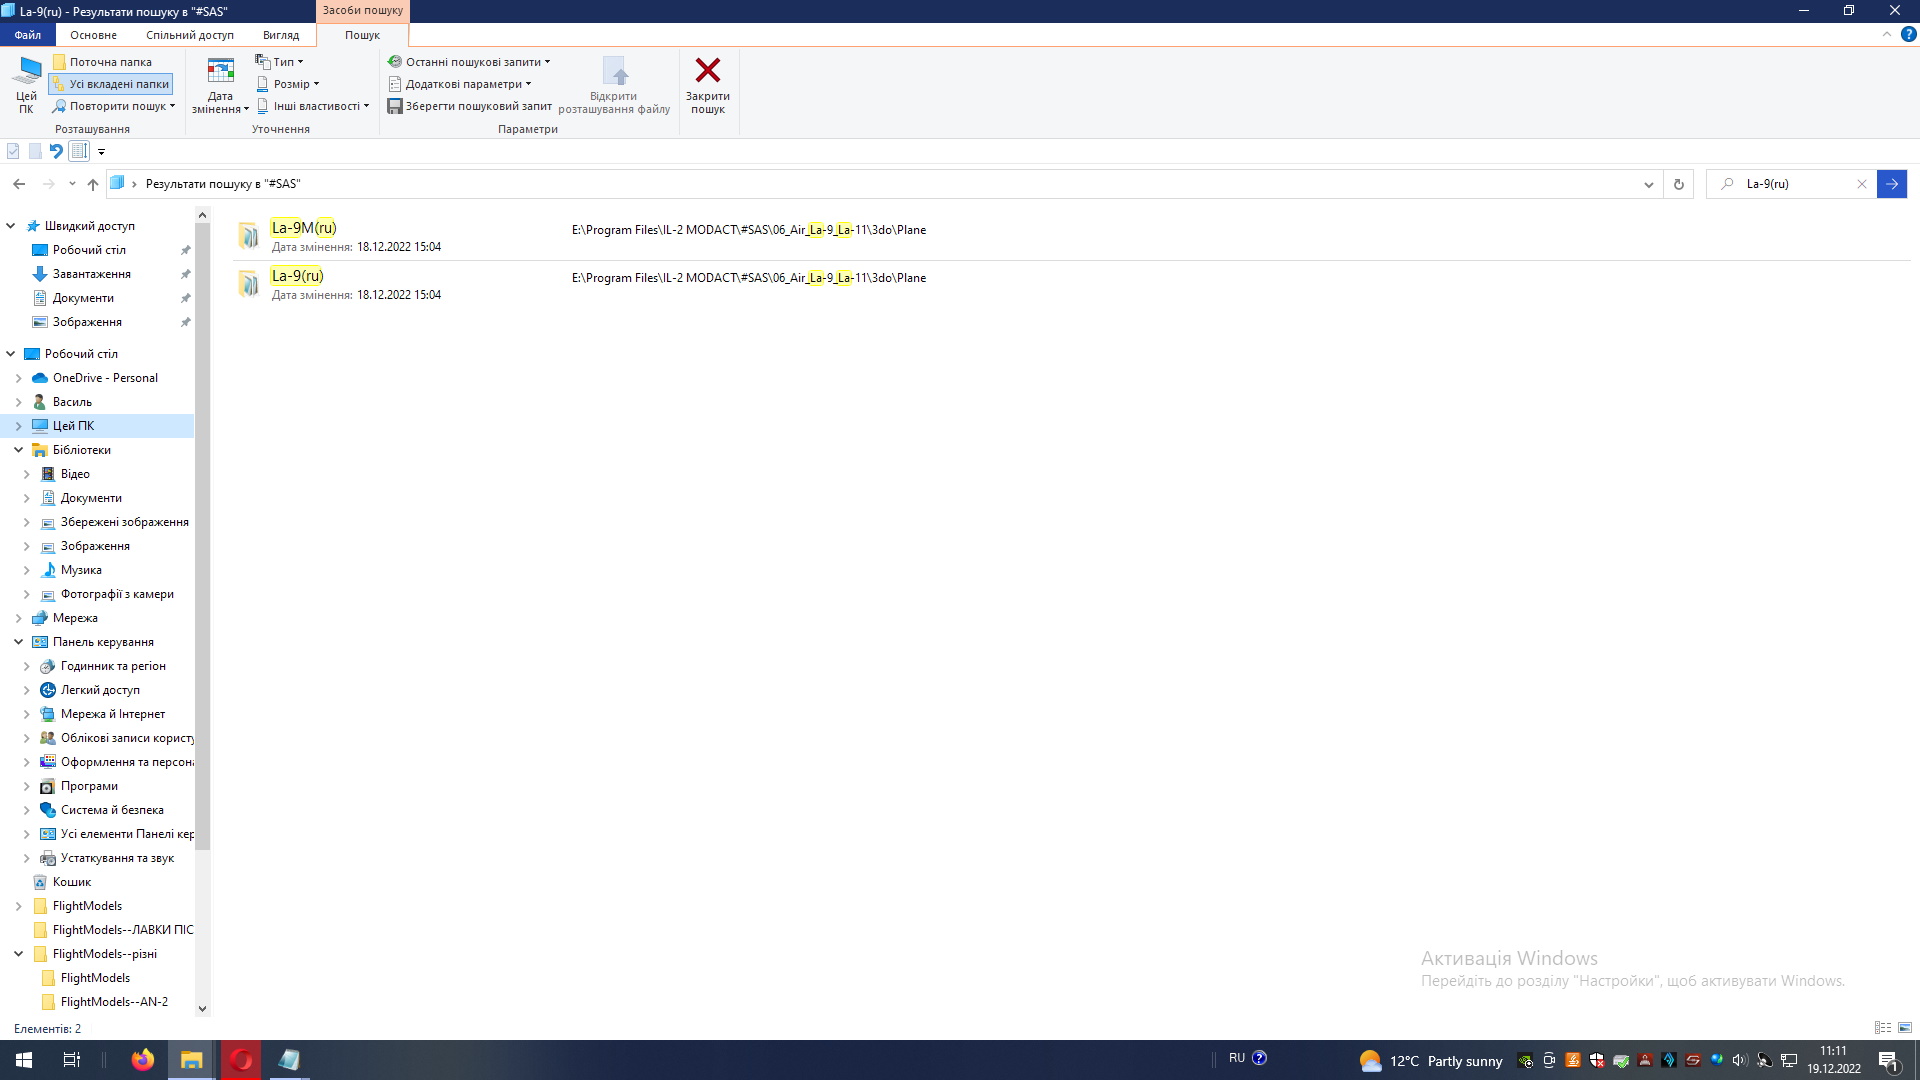Click the red X Close search icon
This screenshot has height=1080, width=1920.
(x=707, y=72)
